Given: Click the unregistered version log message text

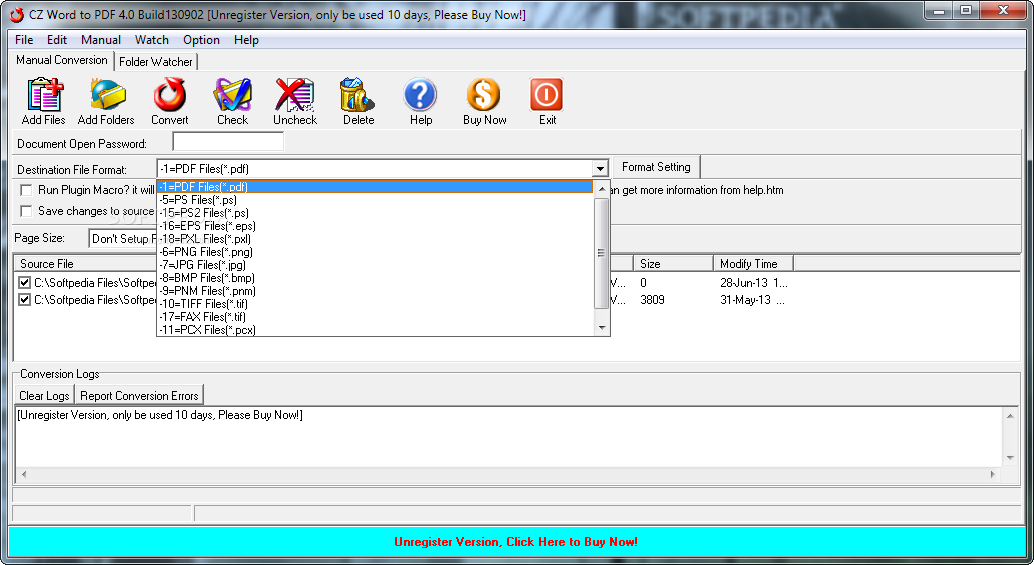Looking at the screenshot, I should tap(160, 415).
